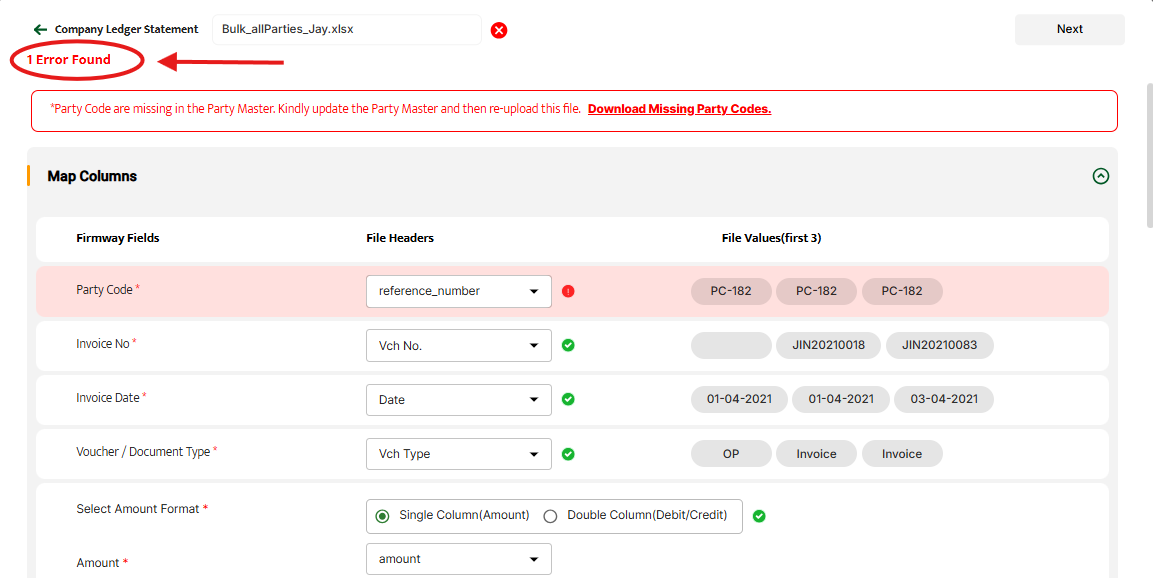
Task: Open the Voucher Type Vch Type dropdown
Action: [x=458, y=454]
